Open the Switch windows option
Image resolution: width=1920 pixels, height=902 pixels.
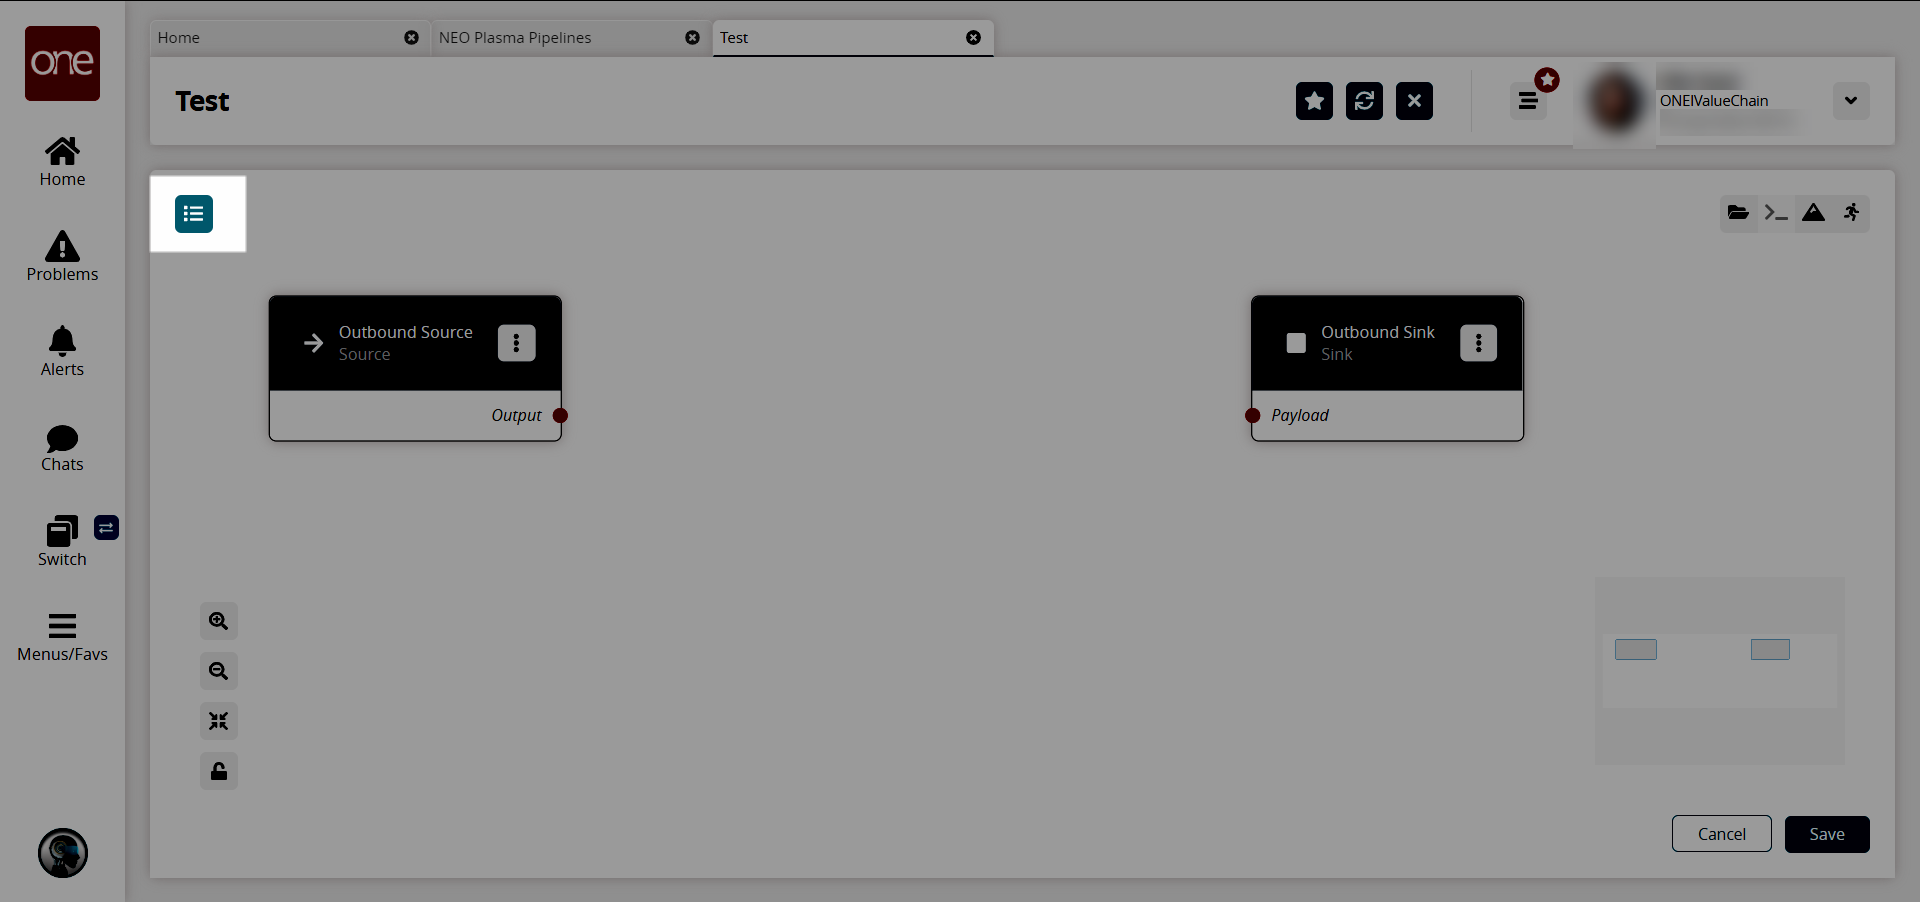coord(62,542)
